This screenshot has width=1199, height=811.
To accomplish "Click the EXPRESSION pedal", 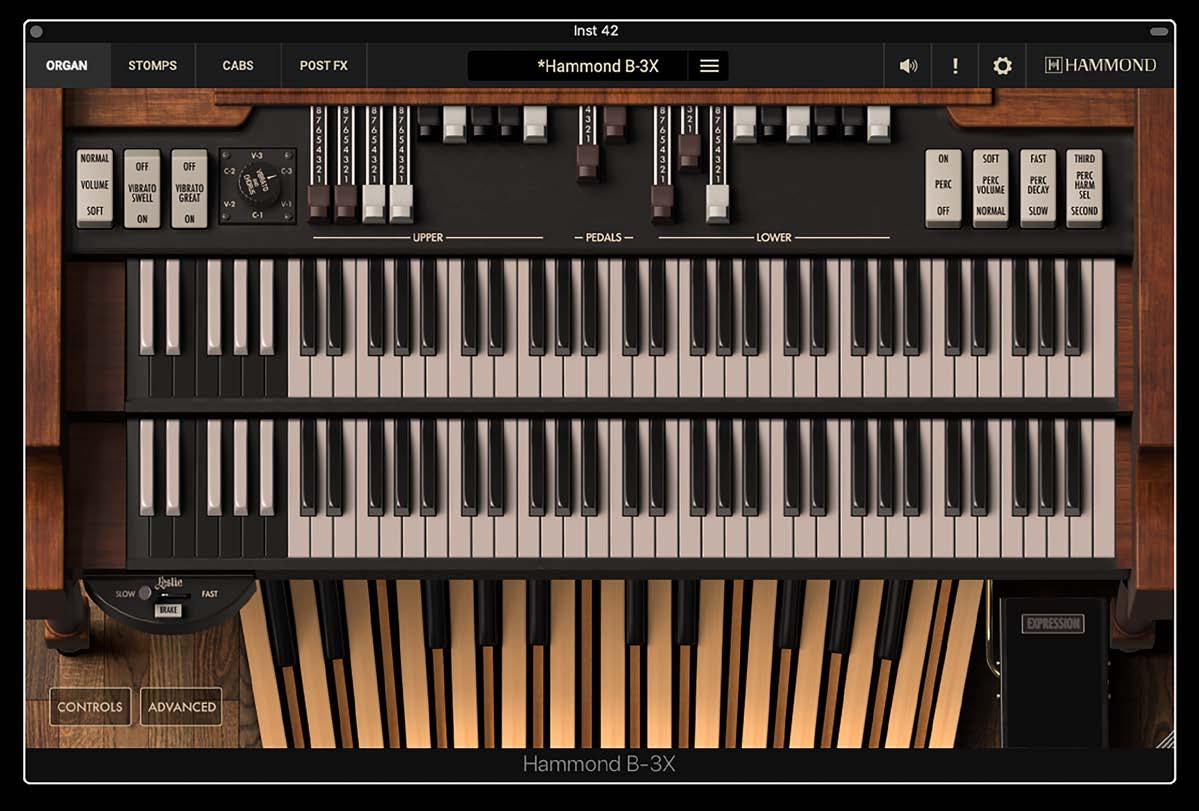I will pyautogui.click(x=1053, y=671).
